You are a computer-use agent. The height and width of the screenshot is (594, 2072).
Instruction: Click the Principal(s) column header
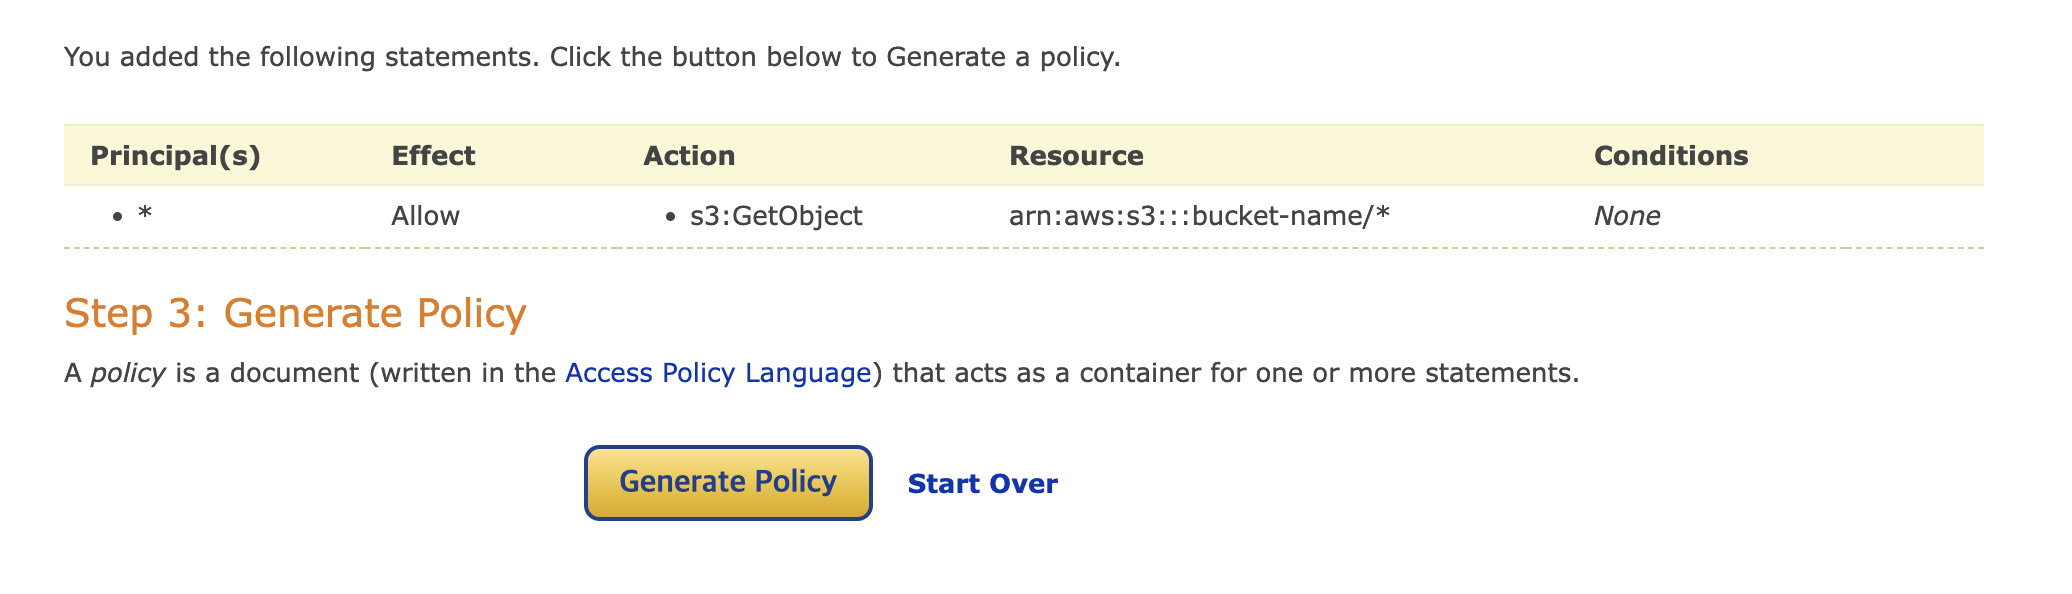(175, 156)
